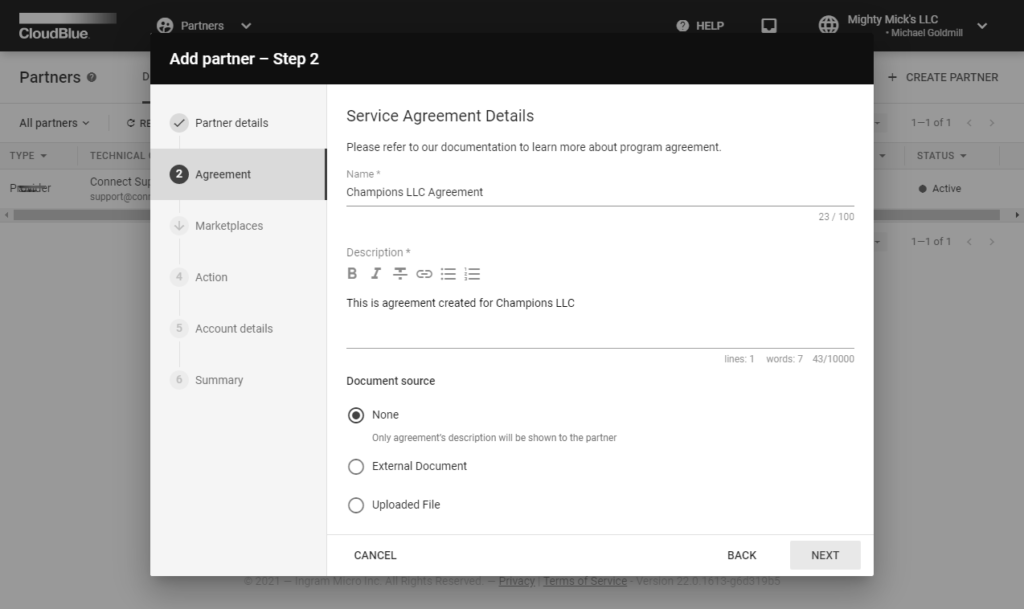The image size is (1024, 609).
Task: Insert a numbered list in description
Action: coord(473,274)
